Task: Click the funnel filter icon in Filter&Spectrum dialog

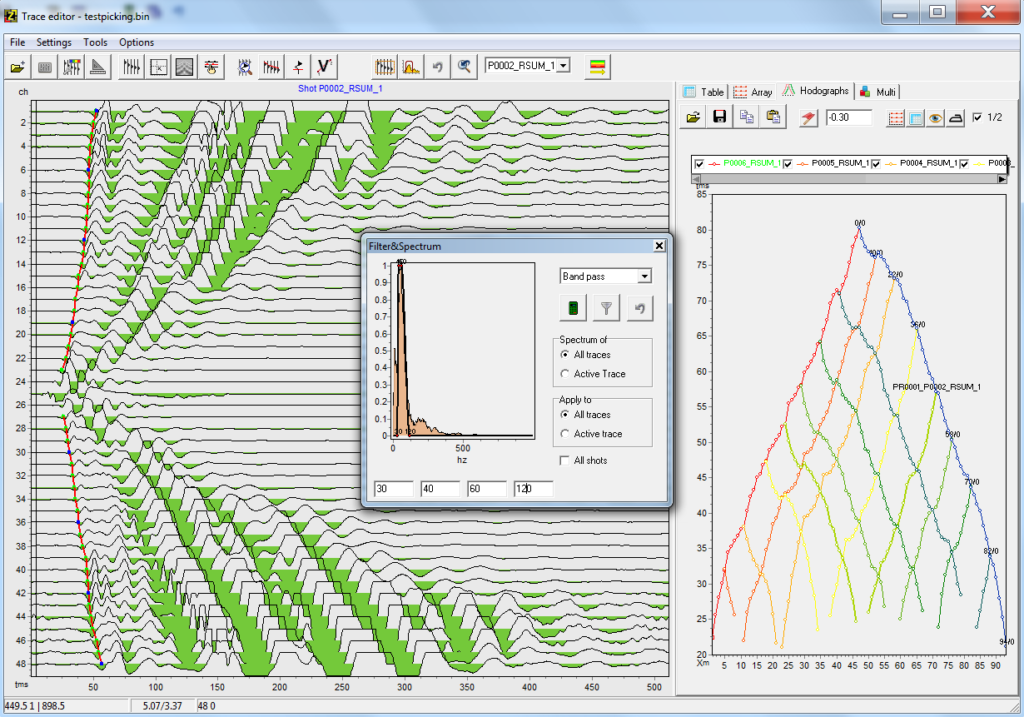Action: 605,308
